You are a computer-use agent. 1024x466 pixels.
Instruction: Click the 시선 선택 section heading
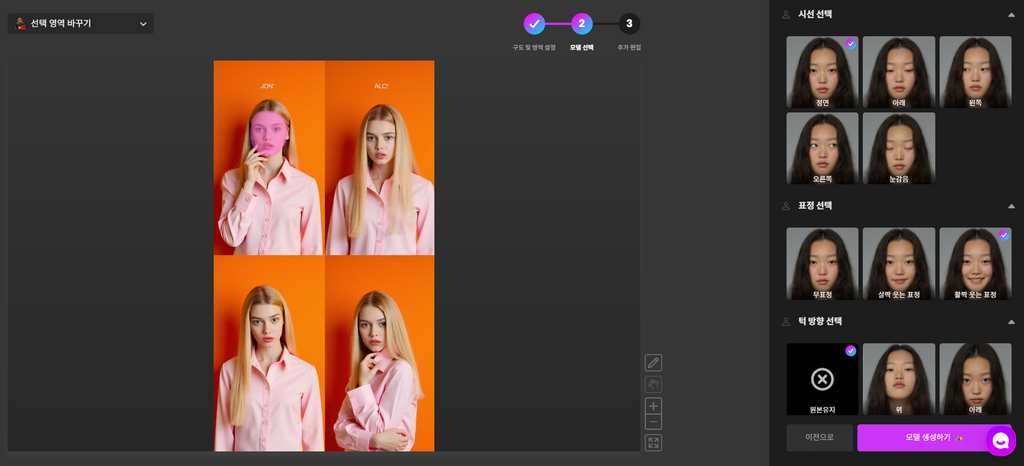tap(815, 14)
